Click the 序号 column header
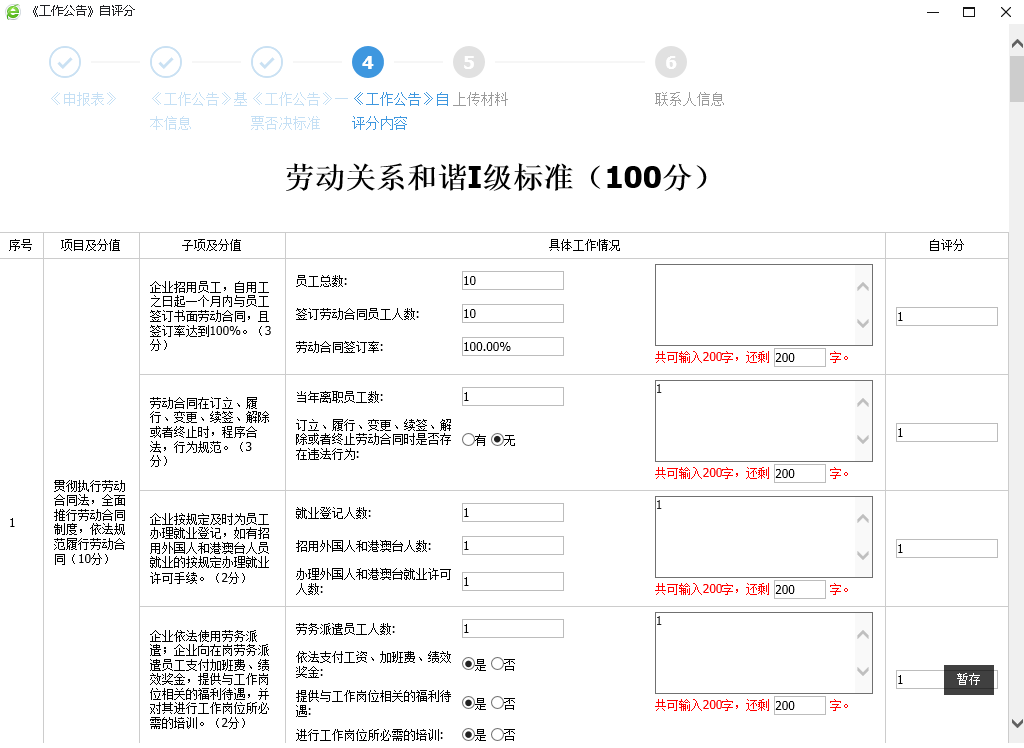The height and width of the screenshot is (748, 1024). [21, 246]
